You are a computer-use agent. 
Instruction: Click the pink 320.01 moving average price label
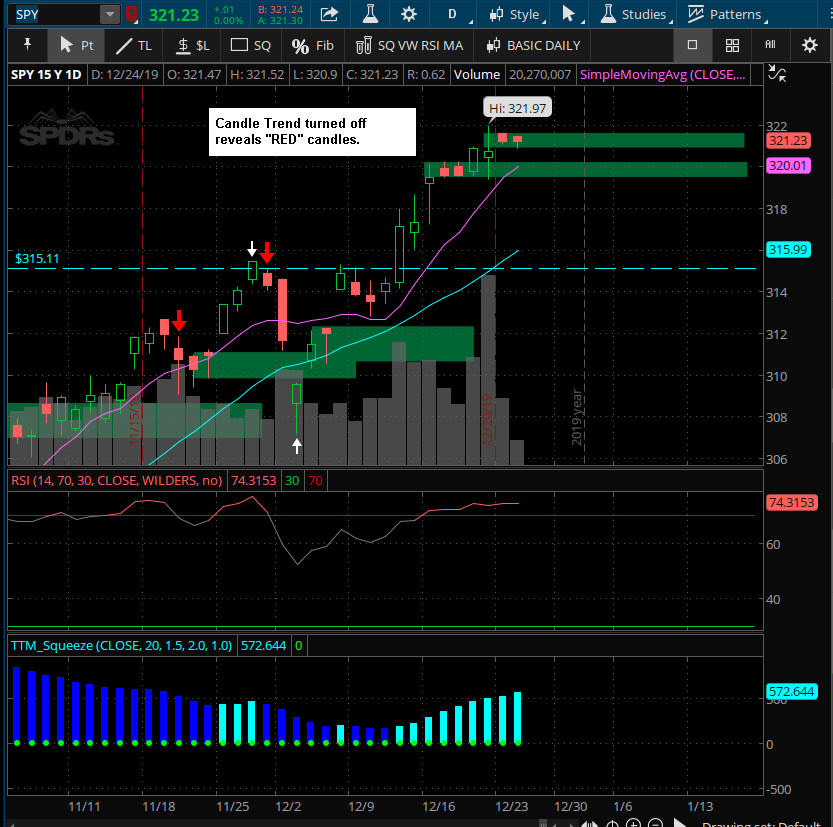tap(787, 166)
